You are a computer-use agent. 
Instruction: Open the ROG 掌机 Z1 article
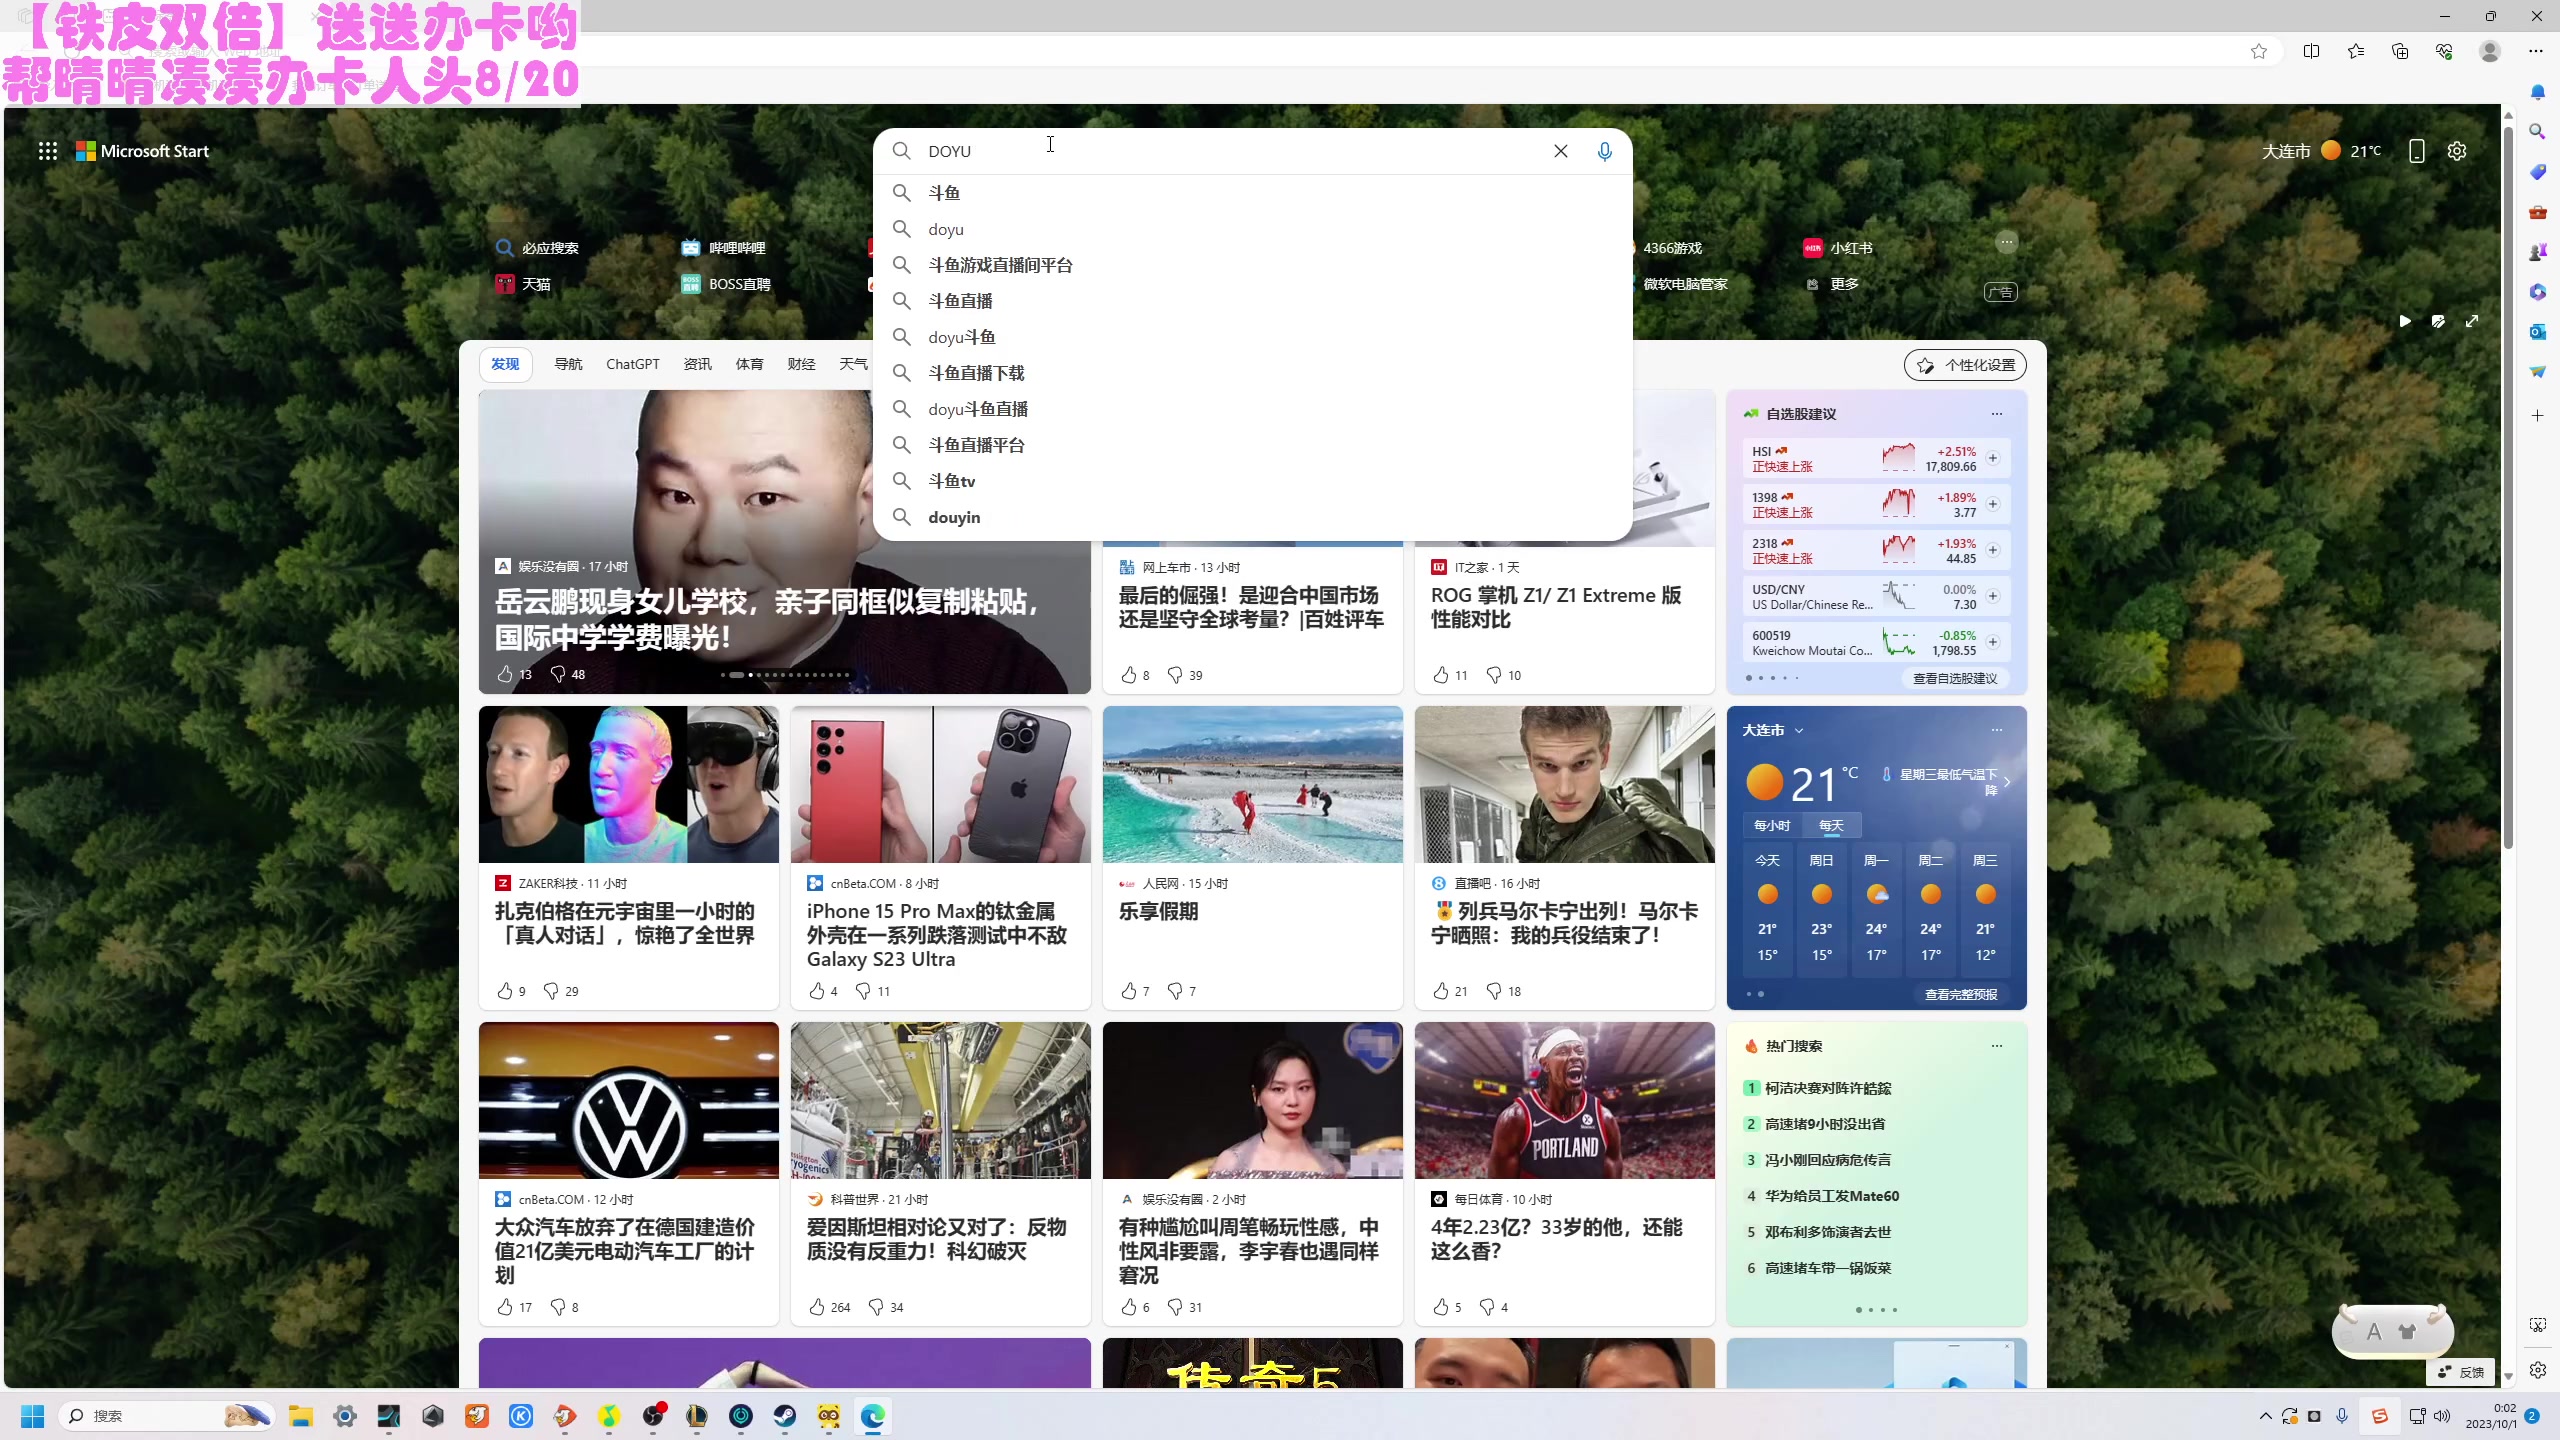(x=1555, y=607)
